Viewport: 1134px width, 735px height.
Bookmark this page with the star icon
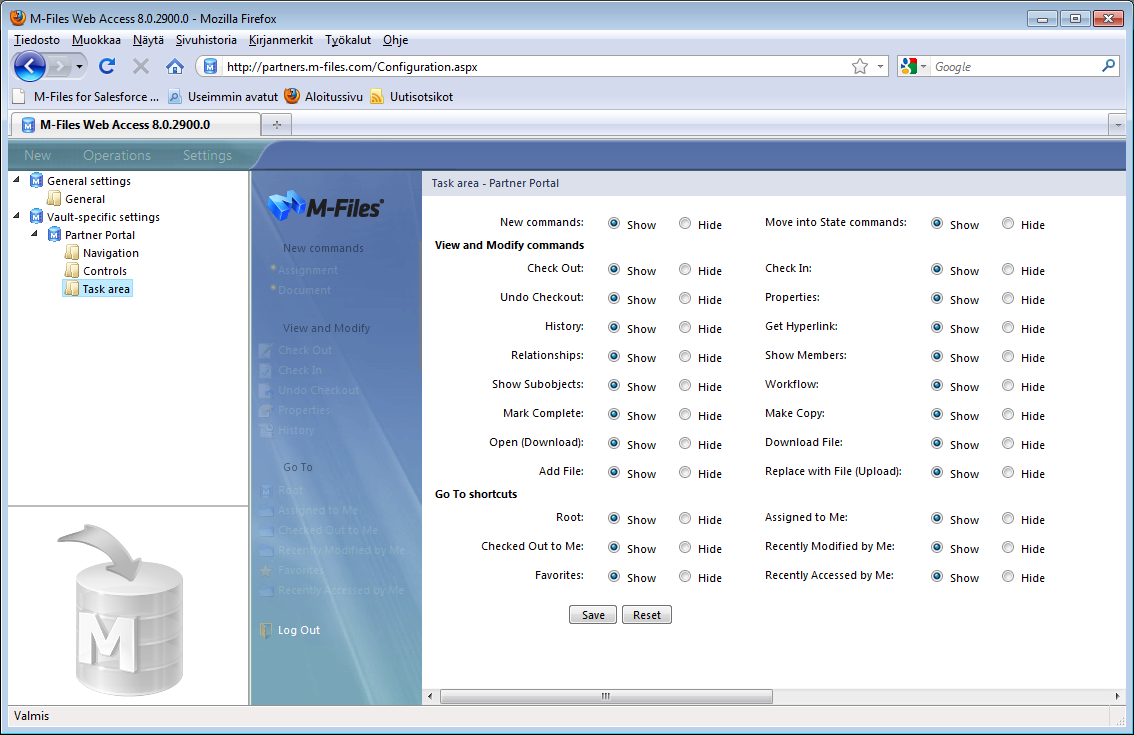click(859, 67)
